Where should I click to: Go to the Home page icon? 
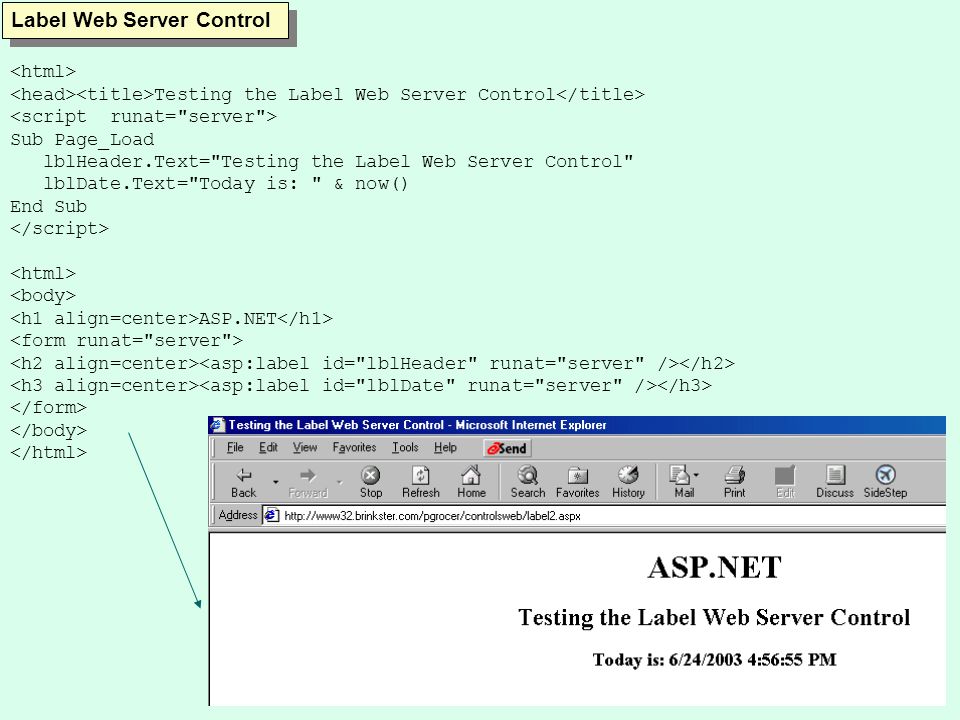[471, 482]
